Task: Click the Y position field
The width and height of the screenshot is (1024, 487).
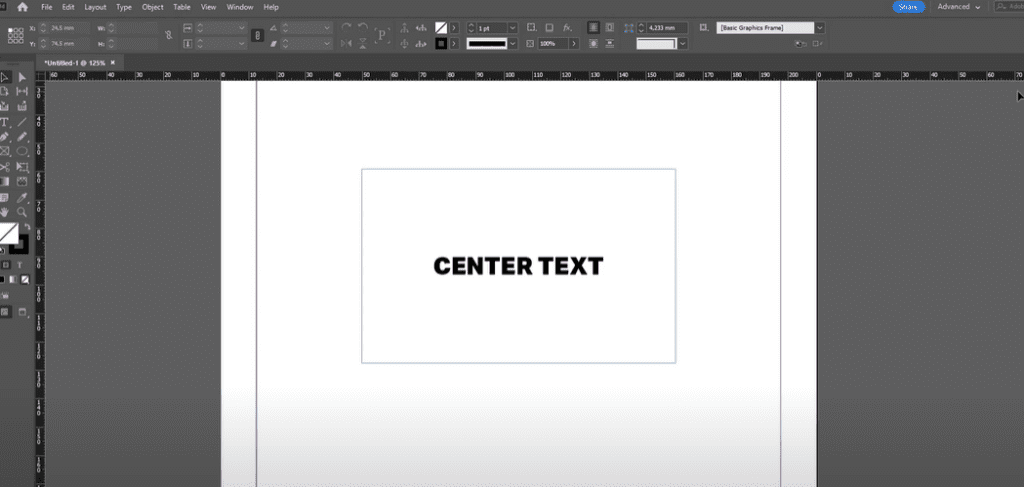Action: coord(68,43)
